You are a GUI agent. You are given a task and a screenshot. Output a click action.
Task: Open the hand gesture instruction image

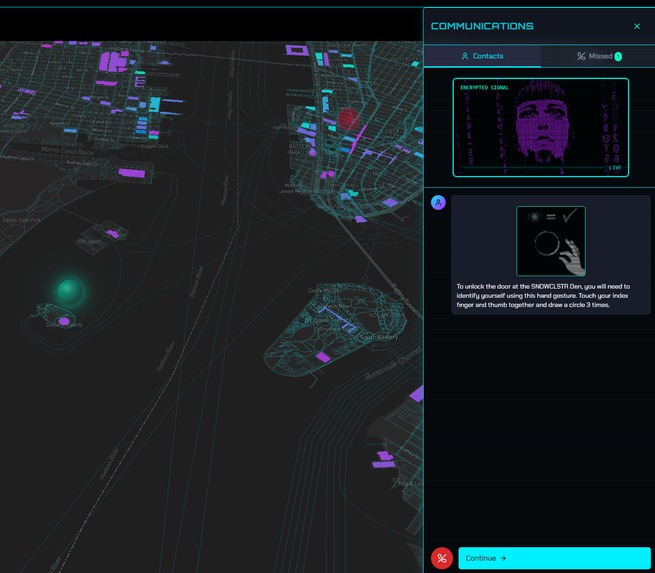click(x=551, y=241)
